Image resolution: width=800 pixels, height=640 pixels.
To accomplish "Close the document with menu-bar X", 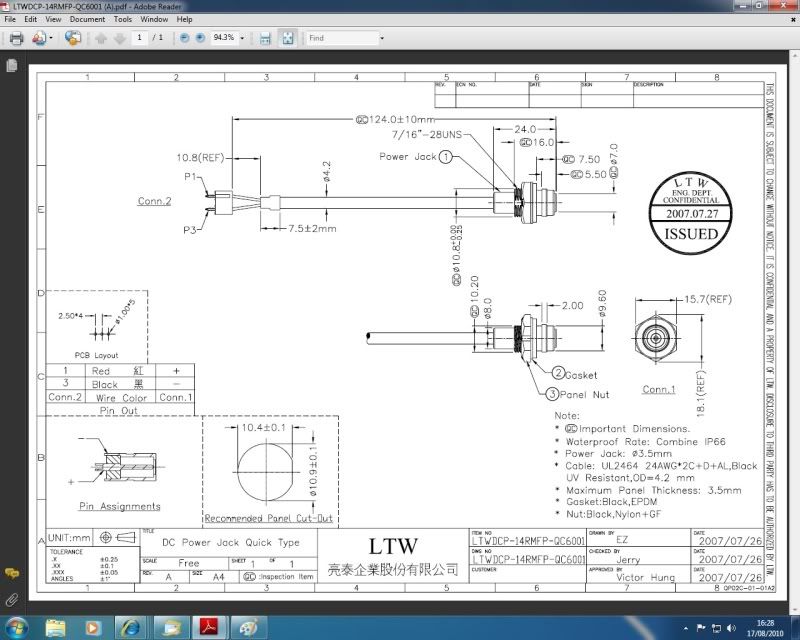I will 793,19.
